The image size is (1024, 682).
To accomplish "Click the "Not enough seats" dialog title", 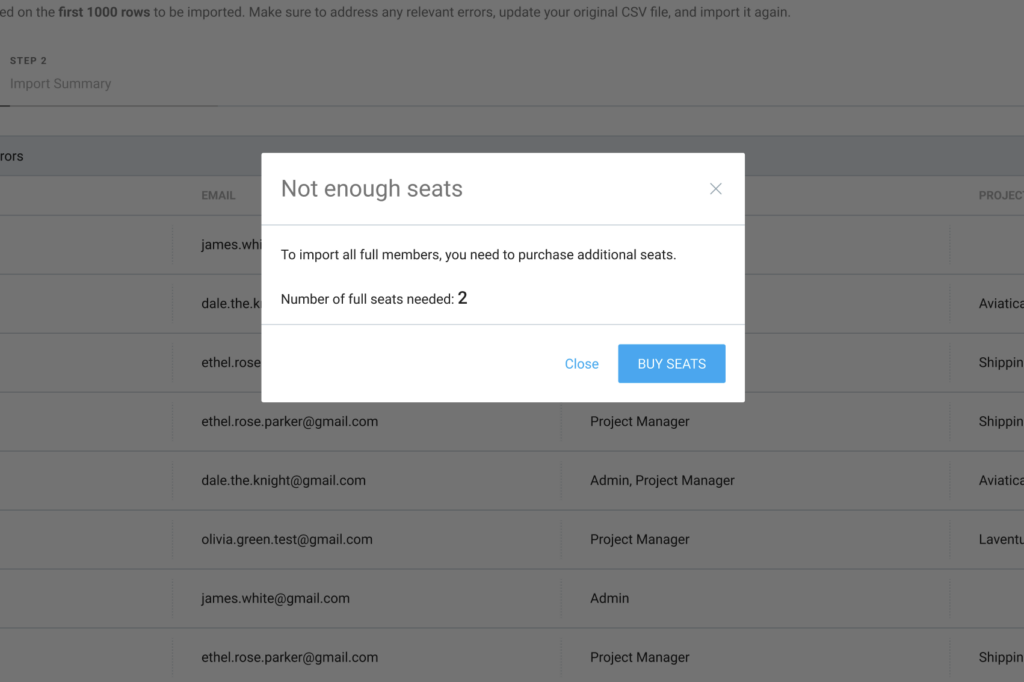I will (x=371, y=189).
